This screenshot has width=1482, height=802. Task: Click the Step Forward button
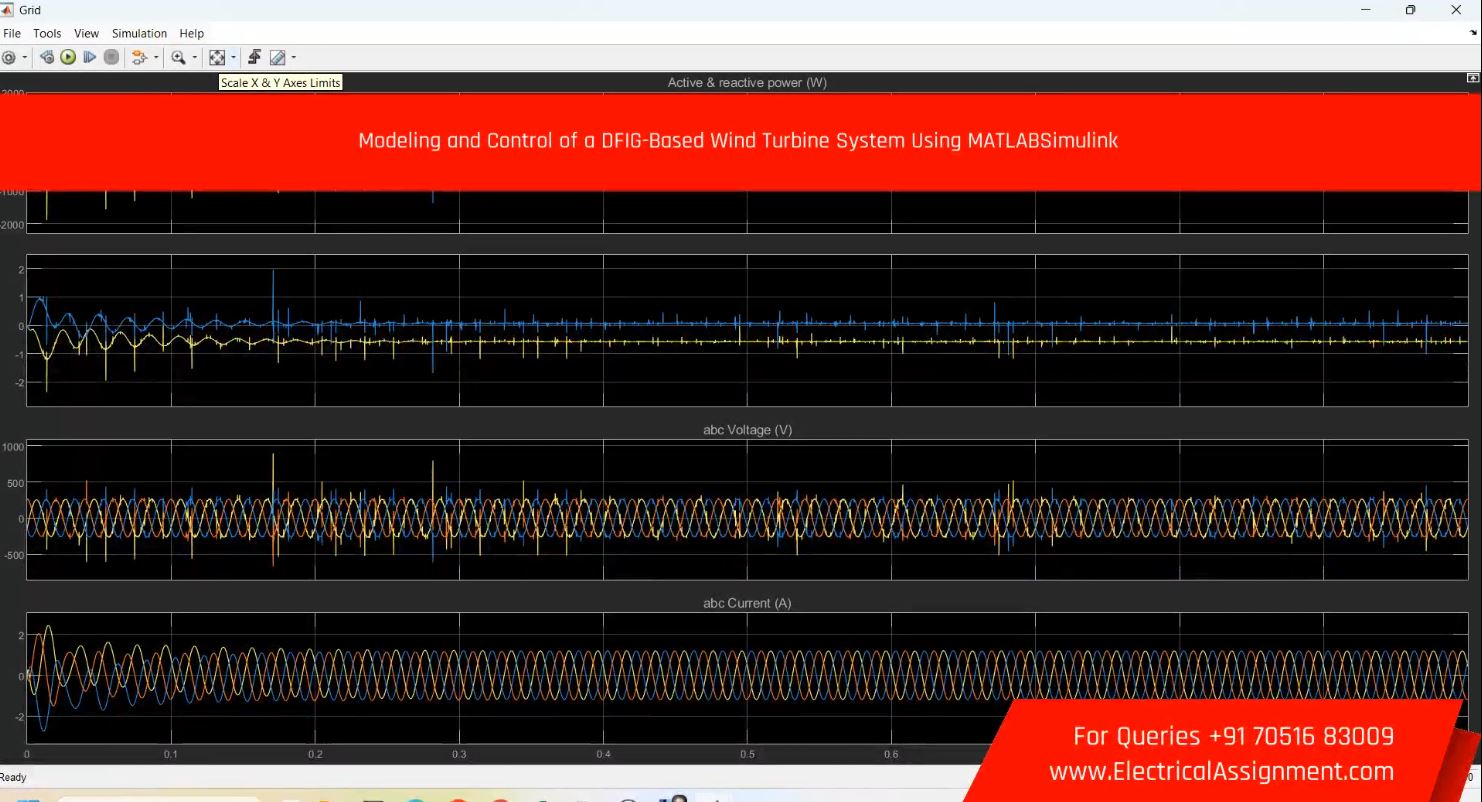pos(90,58)
